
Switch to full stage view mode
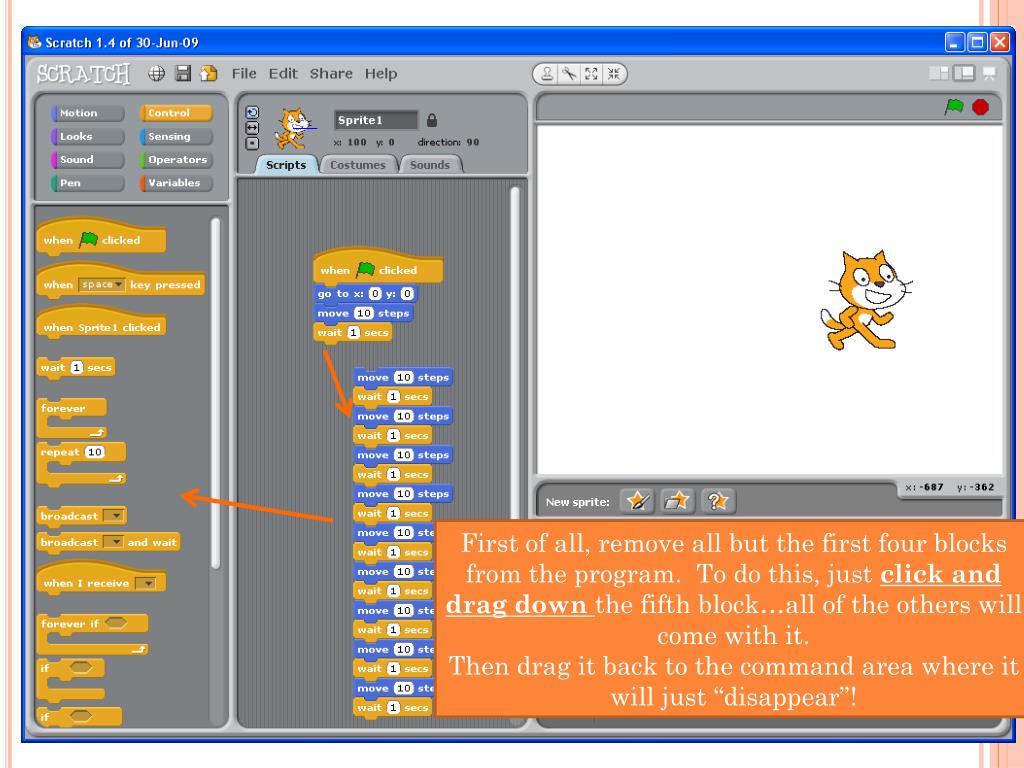(x=964, y=73)
